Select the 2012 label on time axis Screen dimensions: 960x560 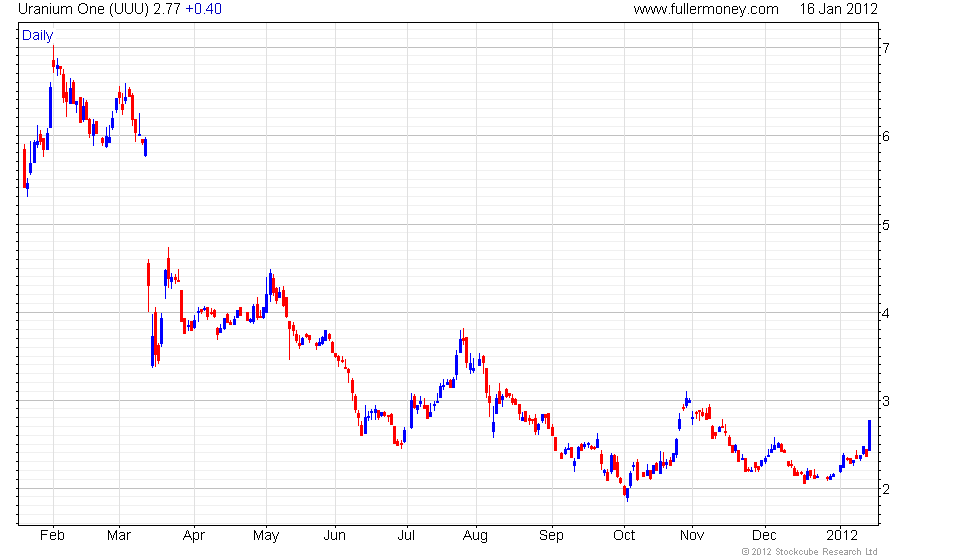[x=842, y=536]
